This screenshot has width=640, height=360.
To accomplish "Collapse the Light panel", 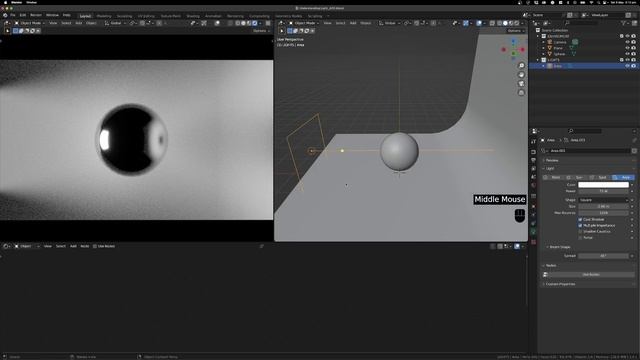I will click(x=549, y=168).
